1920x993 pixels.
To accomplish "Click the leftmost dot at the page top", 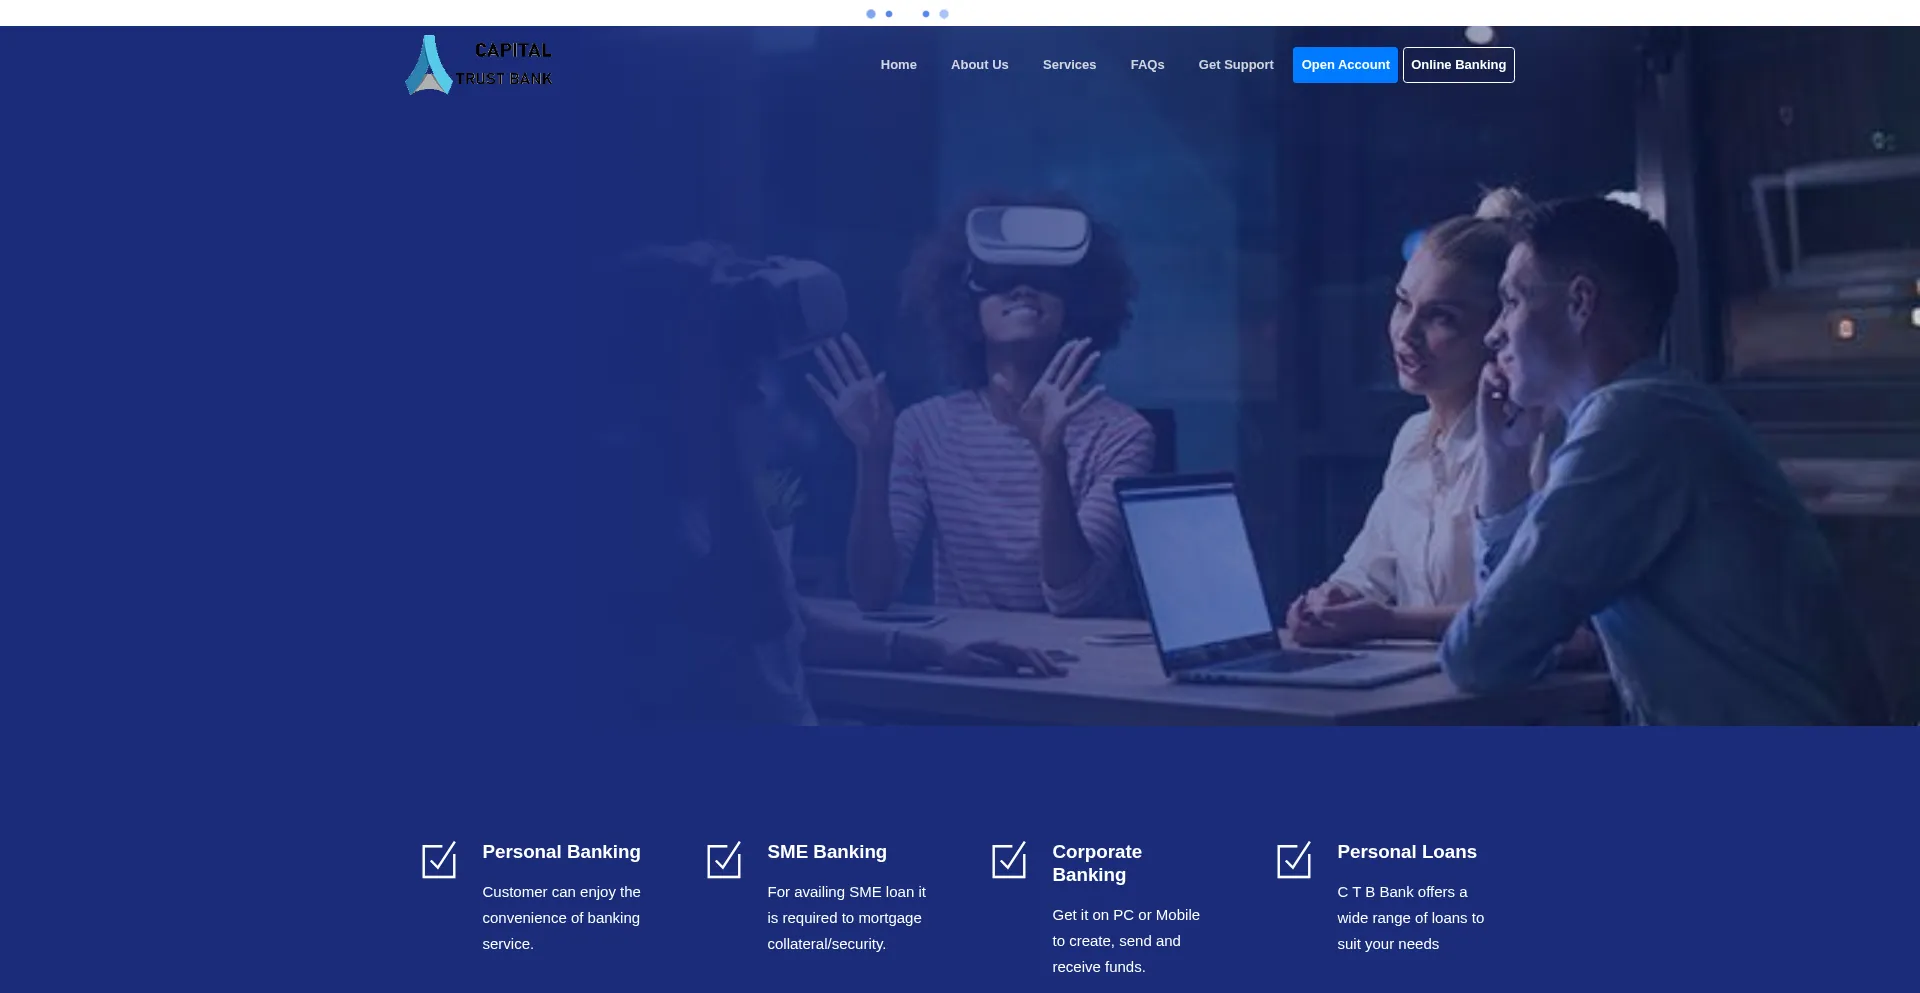I will coord(871,14).
